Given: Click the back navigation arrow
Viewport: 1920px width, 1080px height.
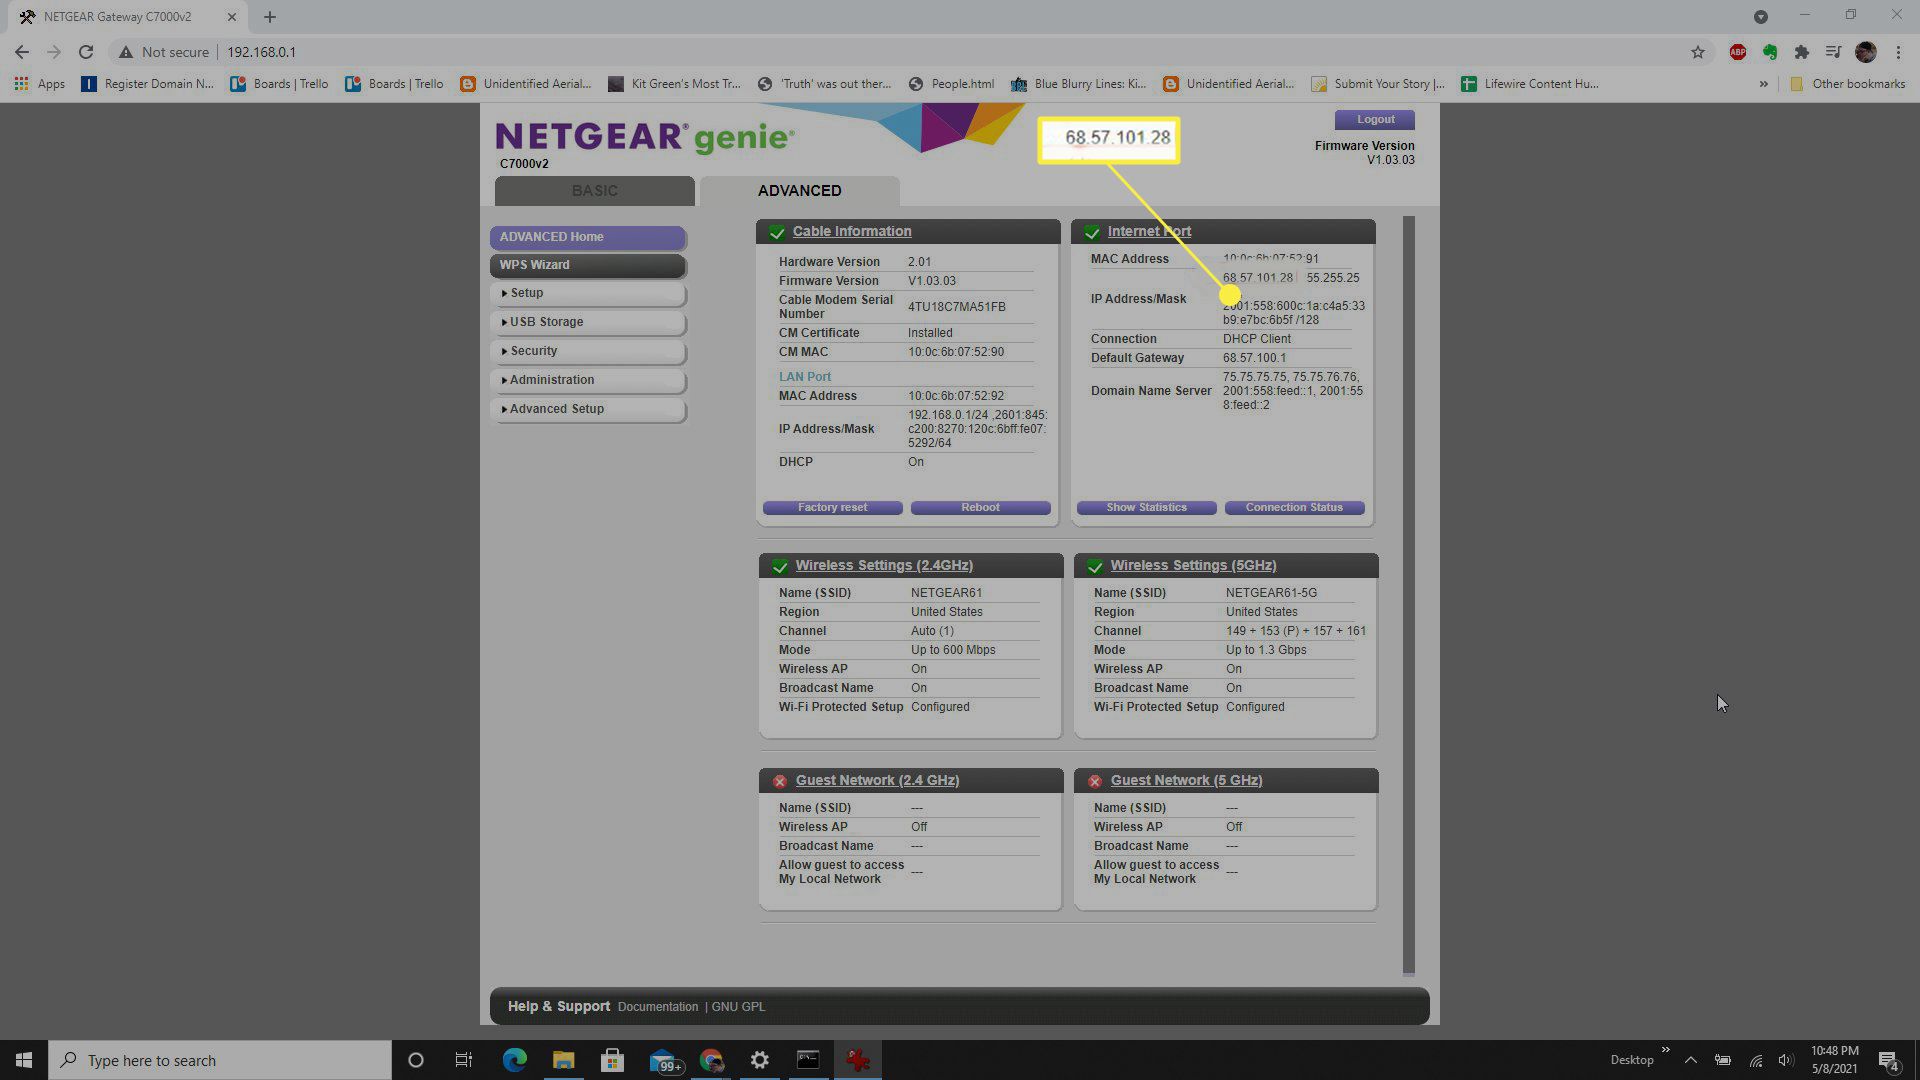Looking at the screenshot, I should click(22, 52).
